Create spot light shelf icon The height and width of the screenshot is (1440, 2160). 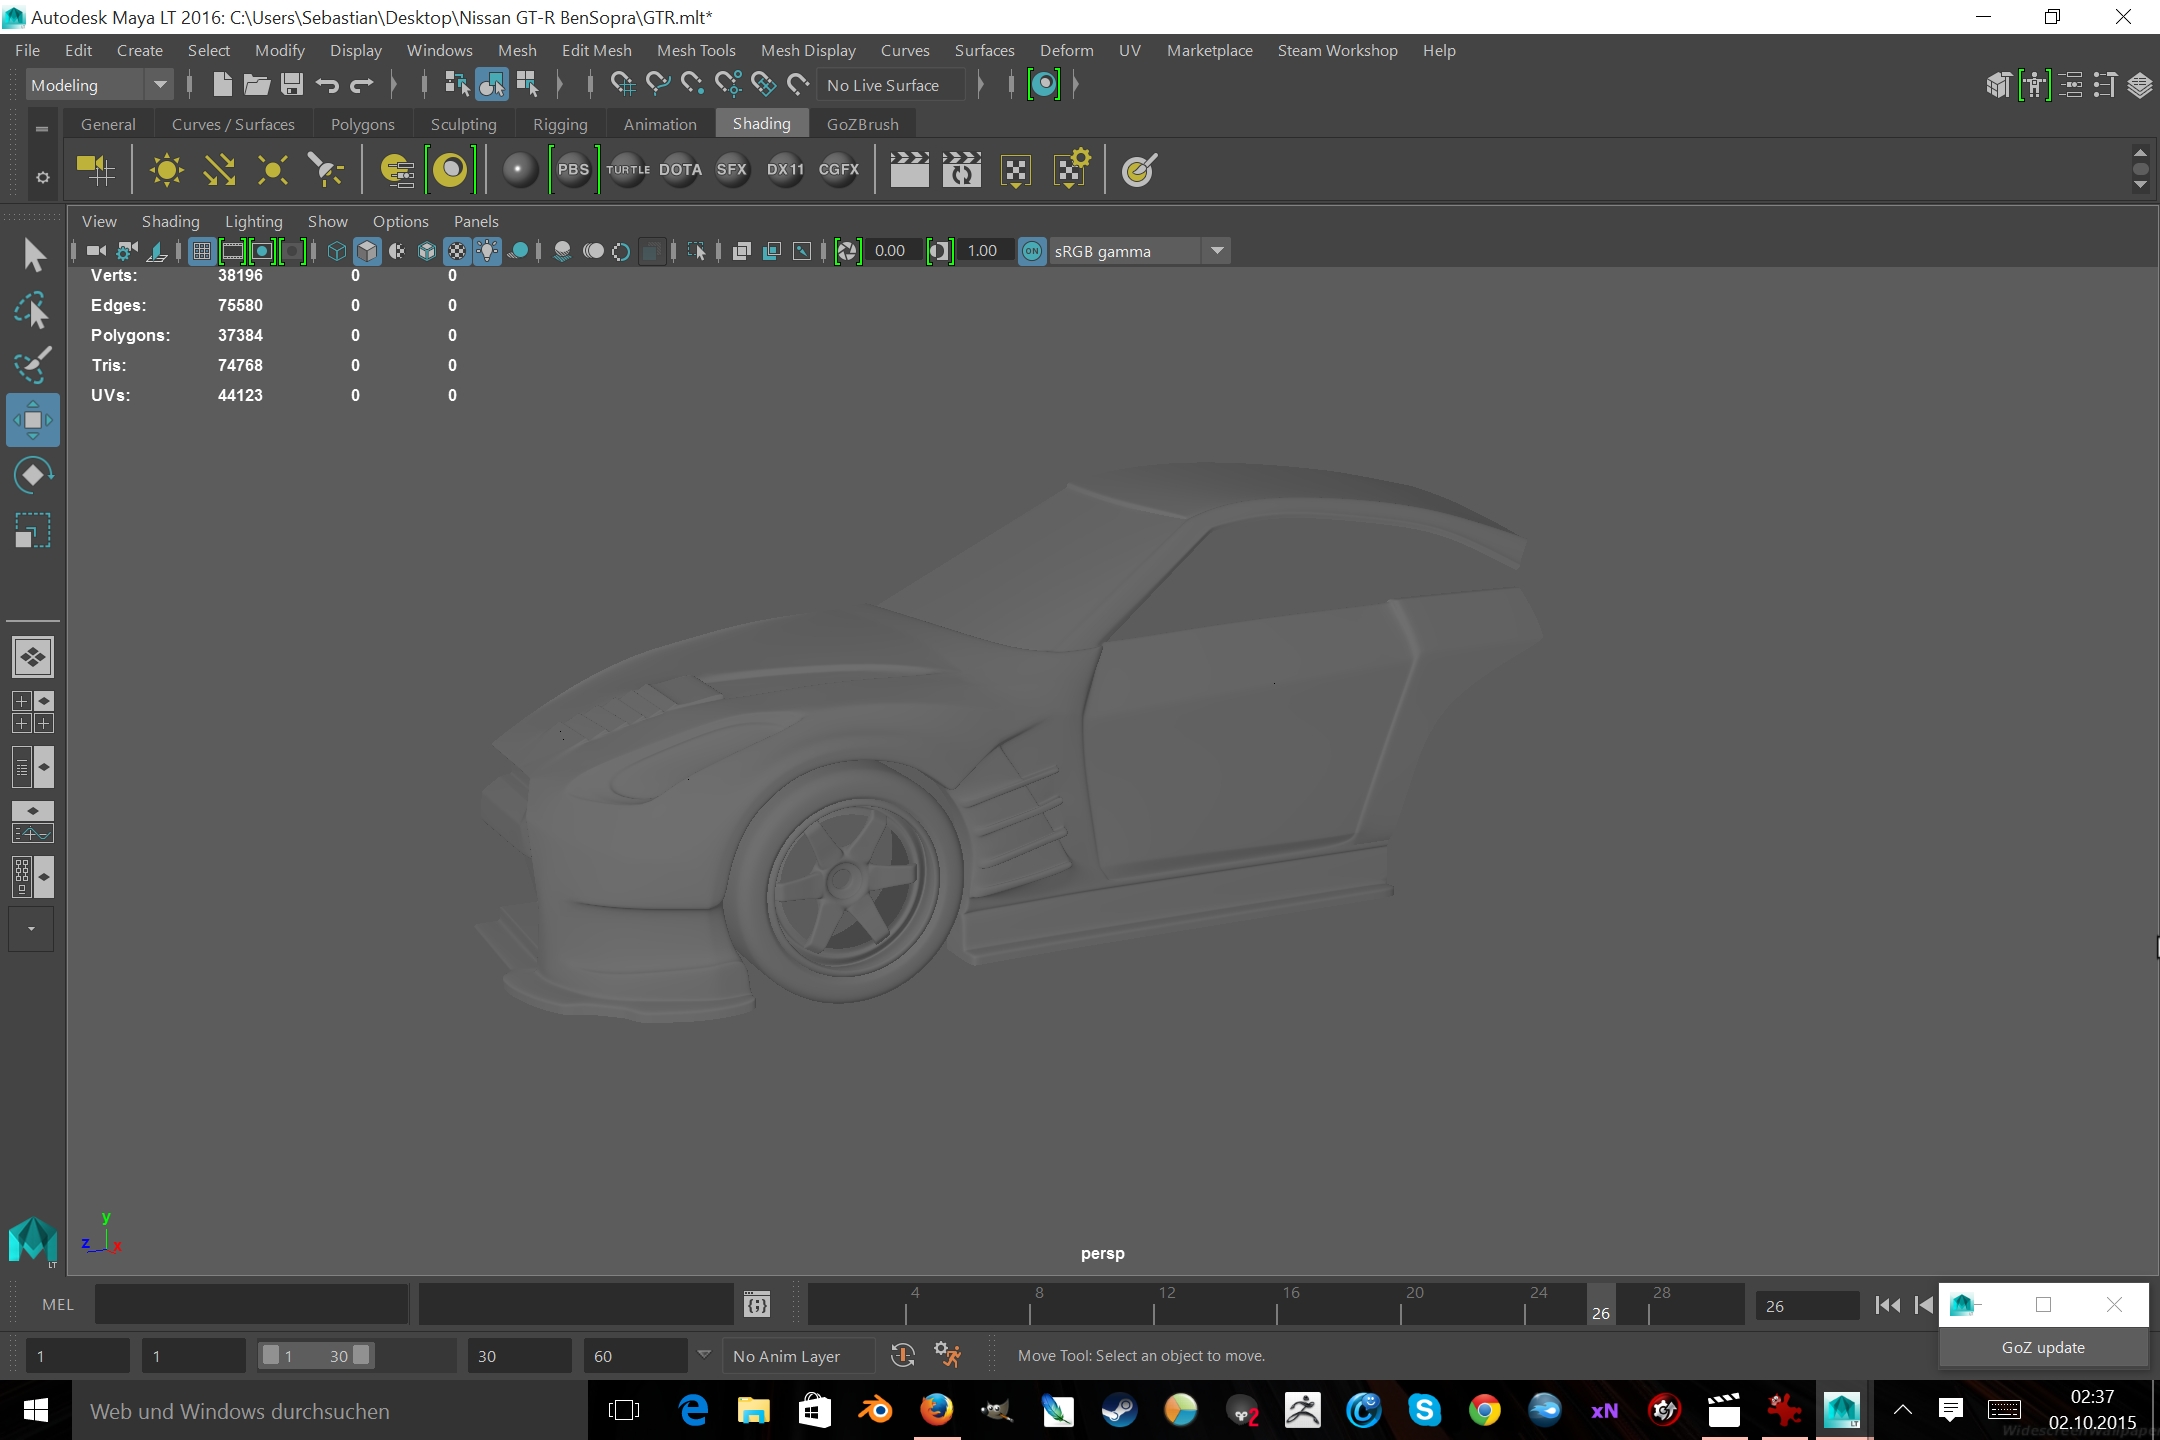[325, 170]
